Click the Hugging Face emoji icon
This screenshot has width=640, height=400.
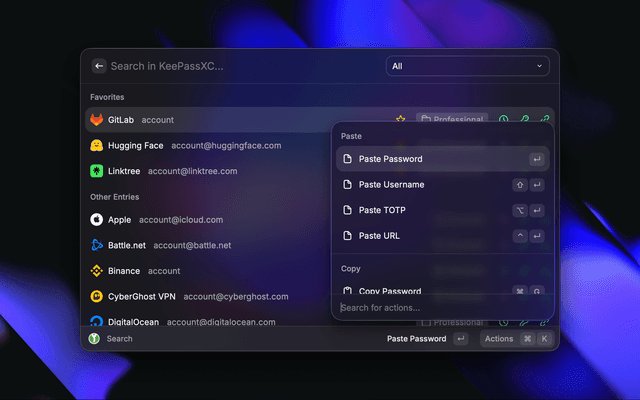pos(97,145)
